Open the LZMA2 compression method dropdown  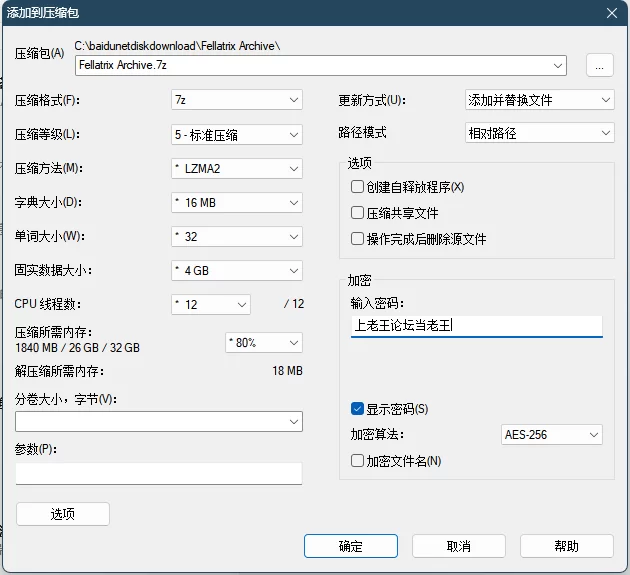coord(237,168)
